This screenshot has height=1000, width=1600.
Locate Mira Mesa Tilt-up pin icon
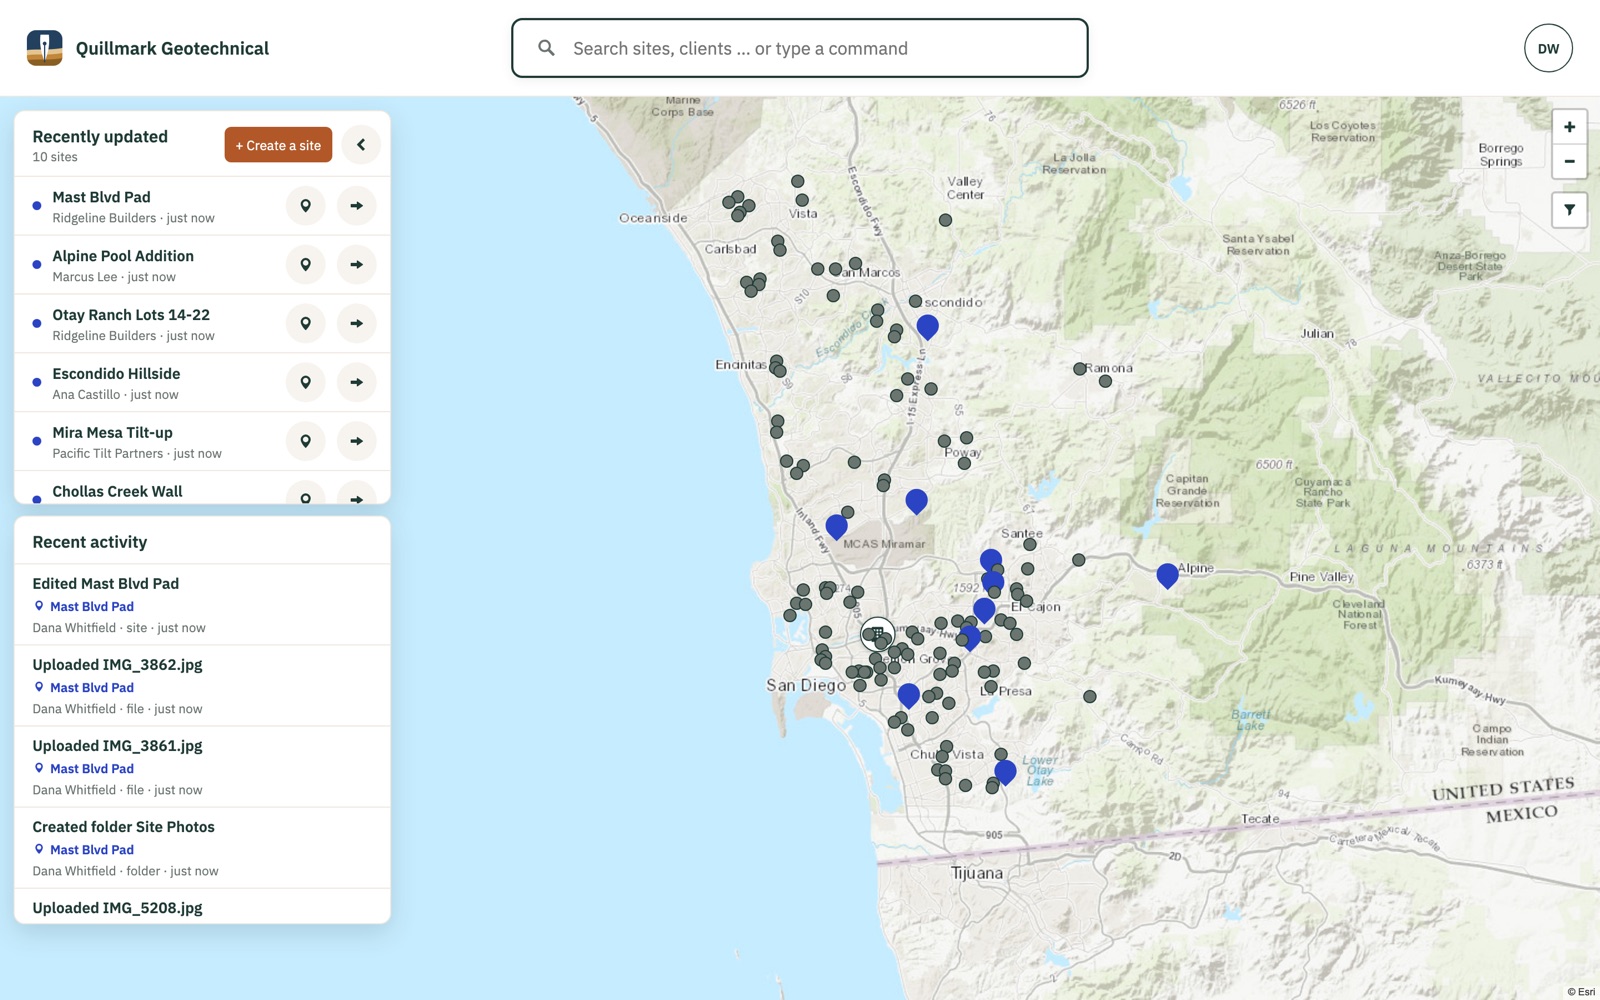point(306,442)
